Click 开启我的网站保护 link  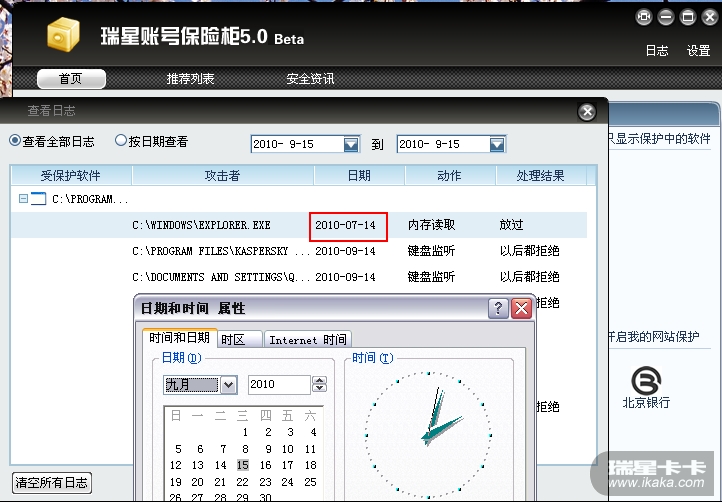click(x=653, y=337)
